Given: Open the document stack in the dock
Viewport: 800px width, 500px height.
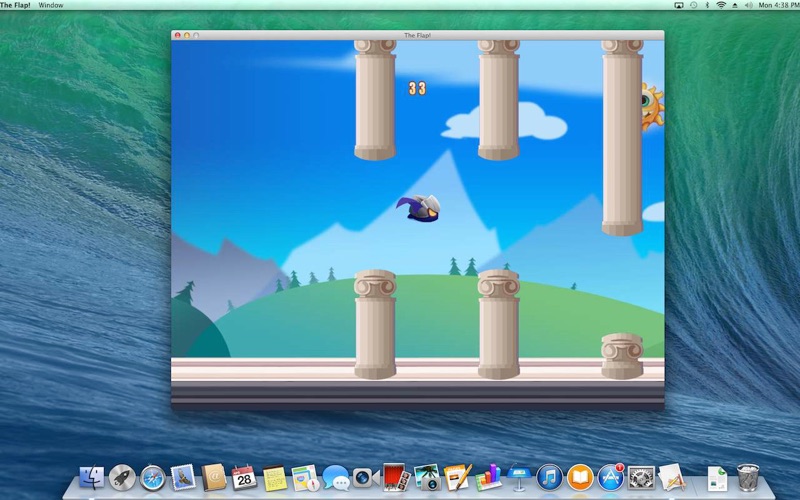Looking at the screenshot, I should coord(717,479).
